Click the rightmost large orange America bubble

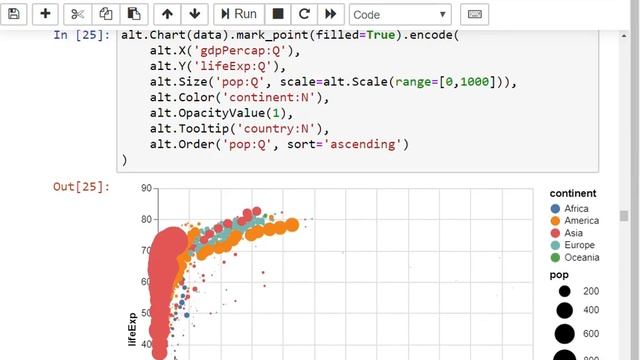292,225
